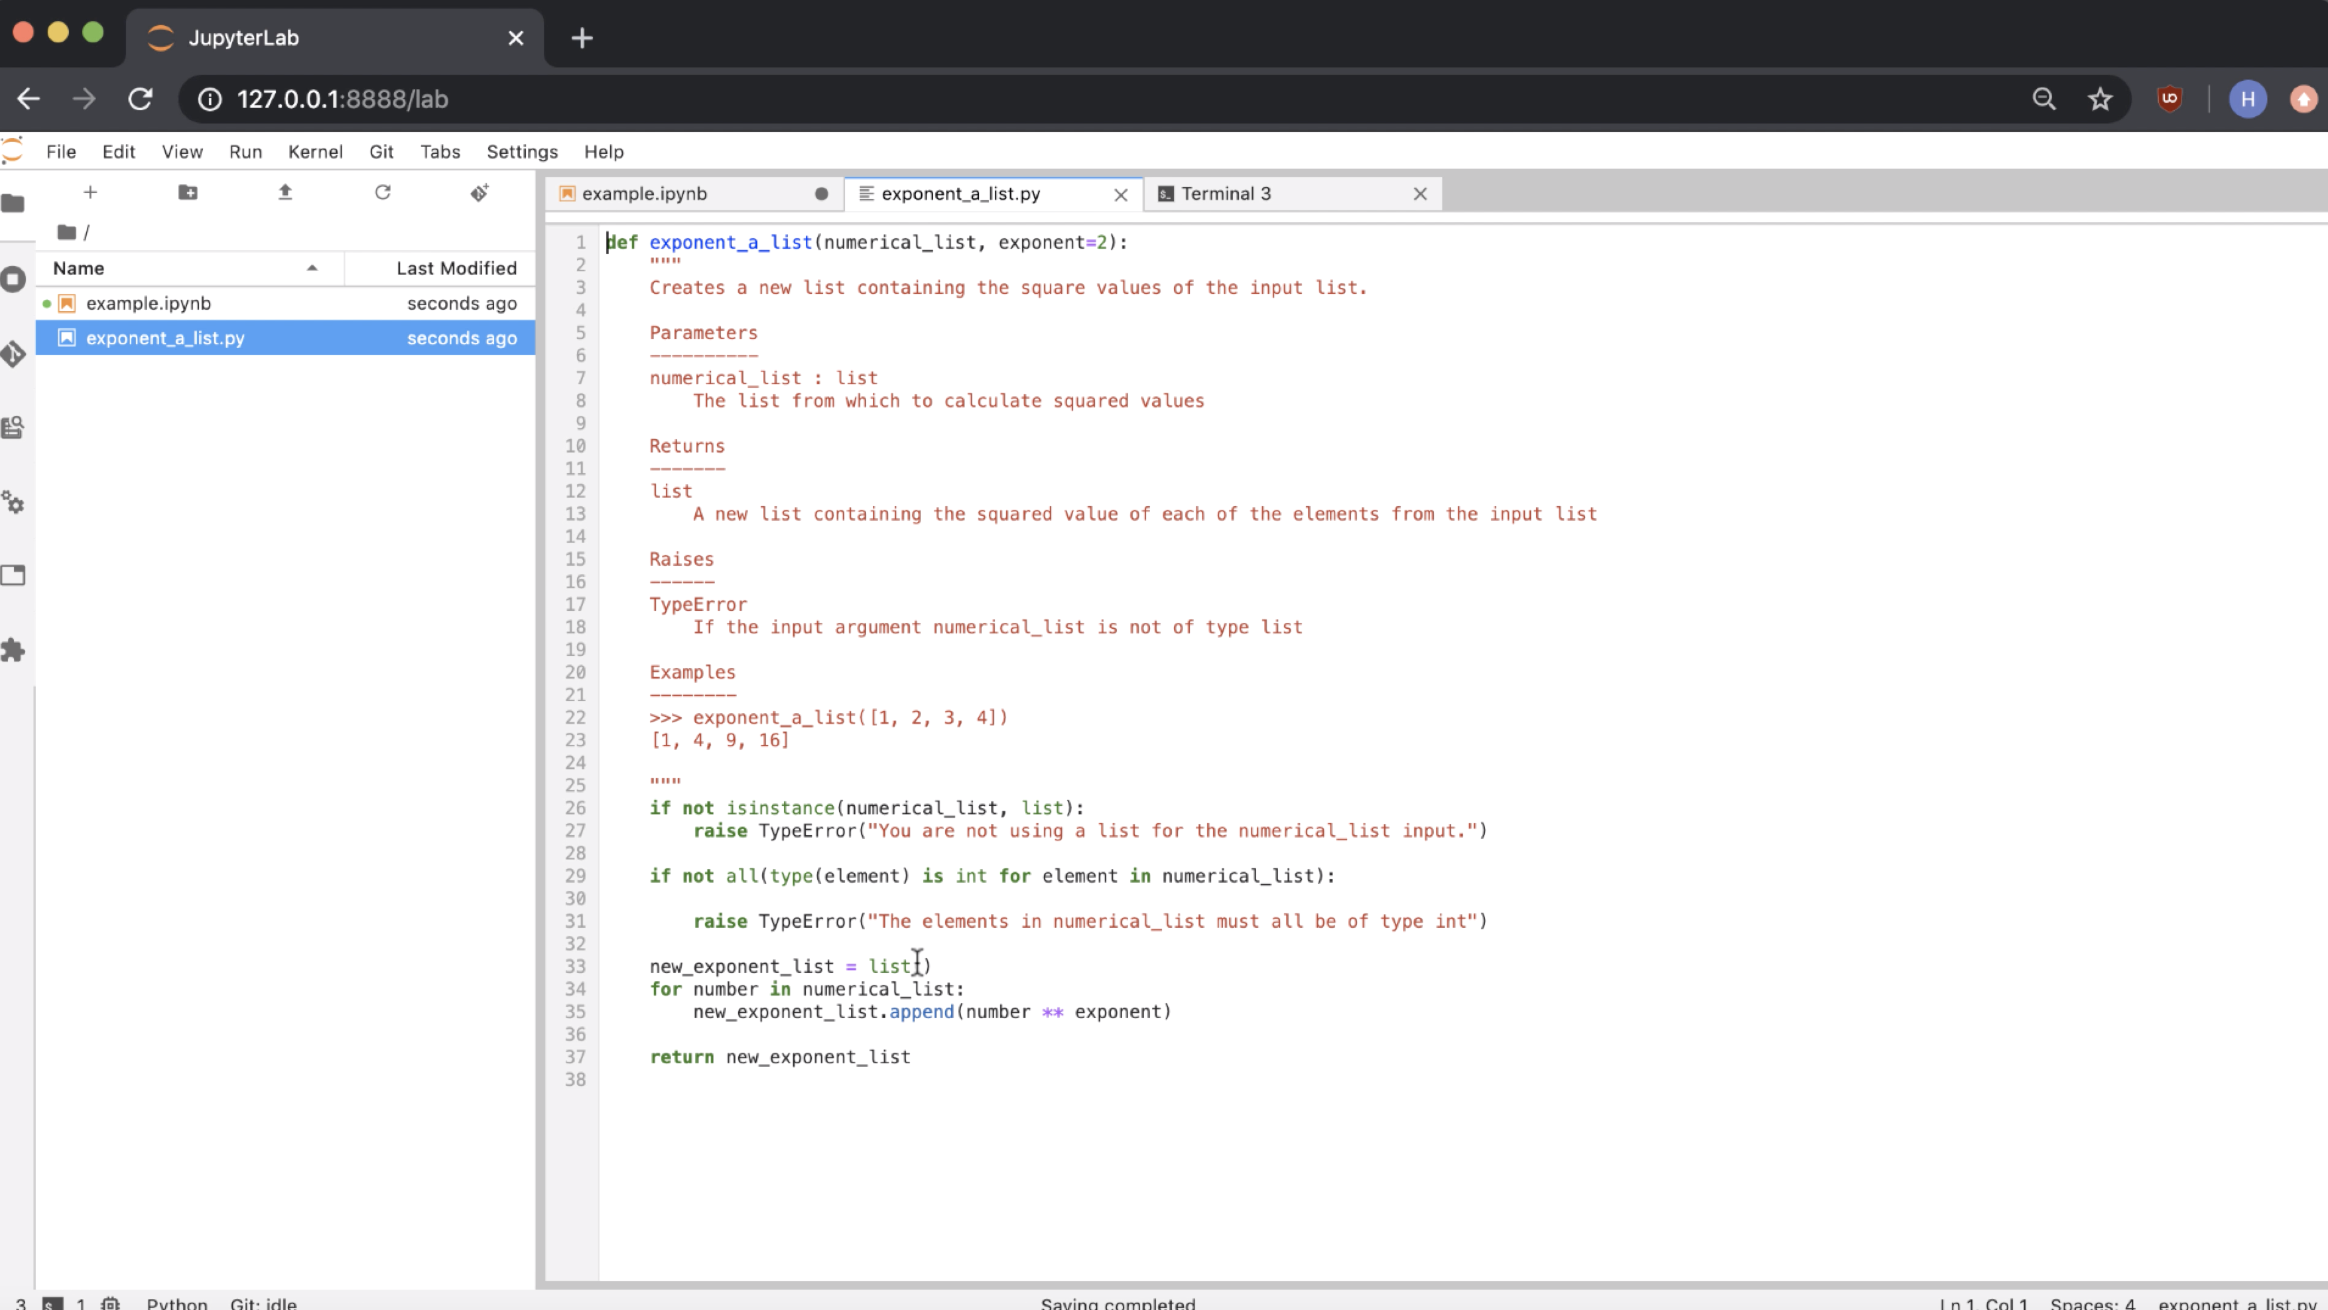Bookmark this page with the star icon
2328x1310 pixels.
[2100, 99]
